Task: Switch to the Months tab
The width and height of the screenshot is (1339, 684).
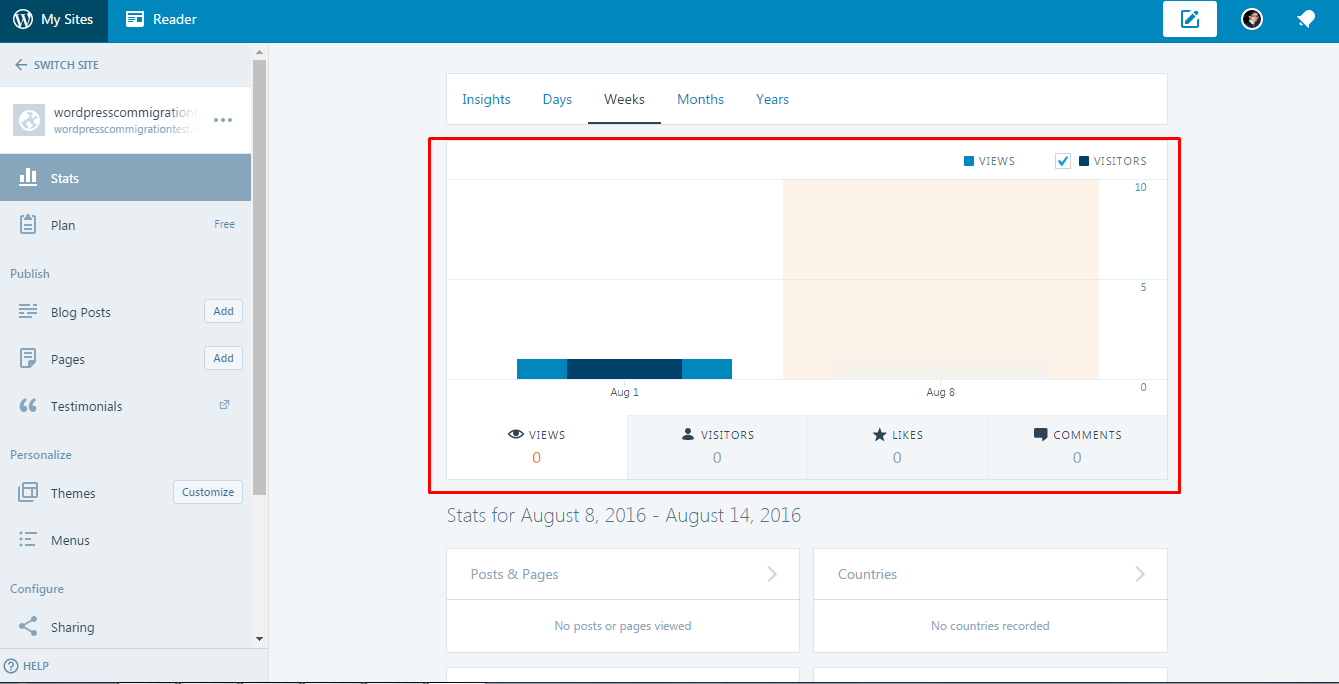Action: (700, 99)
